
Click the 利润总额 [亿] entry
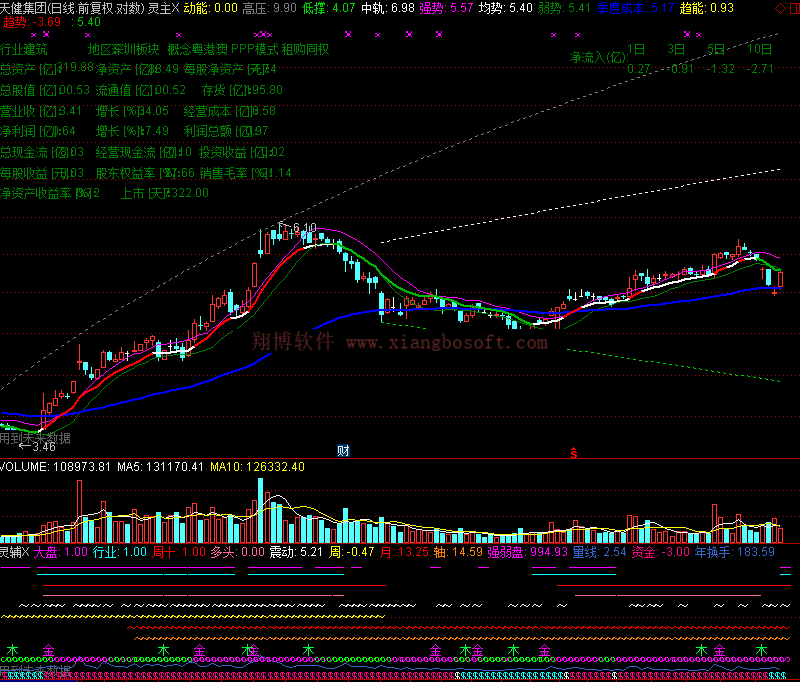click(226, 132)
